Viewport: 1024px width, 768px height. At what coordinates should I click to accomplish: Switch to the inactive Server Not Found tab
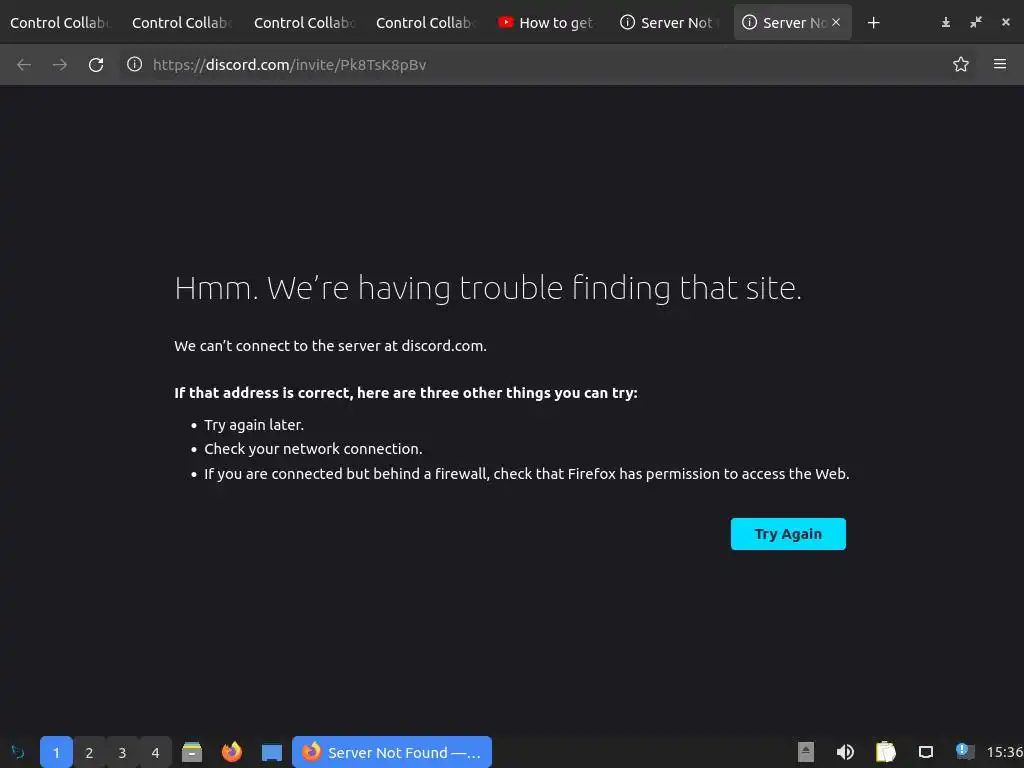669,23
